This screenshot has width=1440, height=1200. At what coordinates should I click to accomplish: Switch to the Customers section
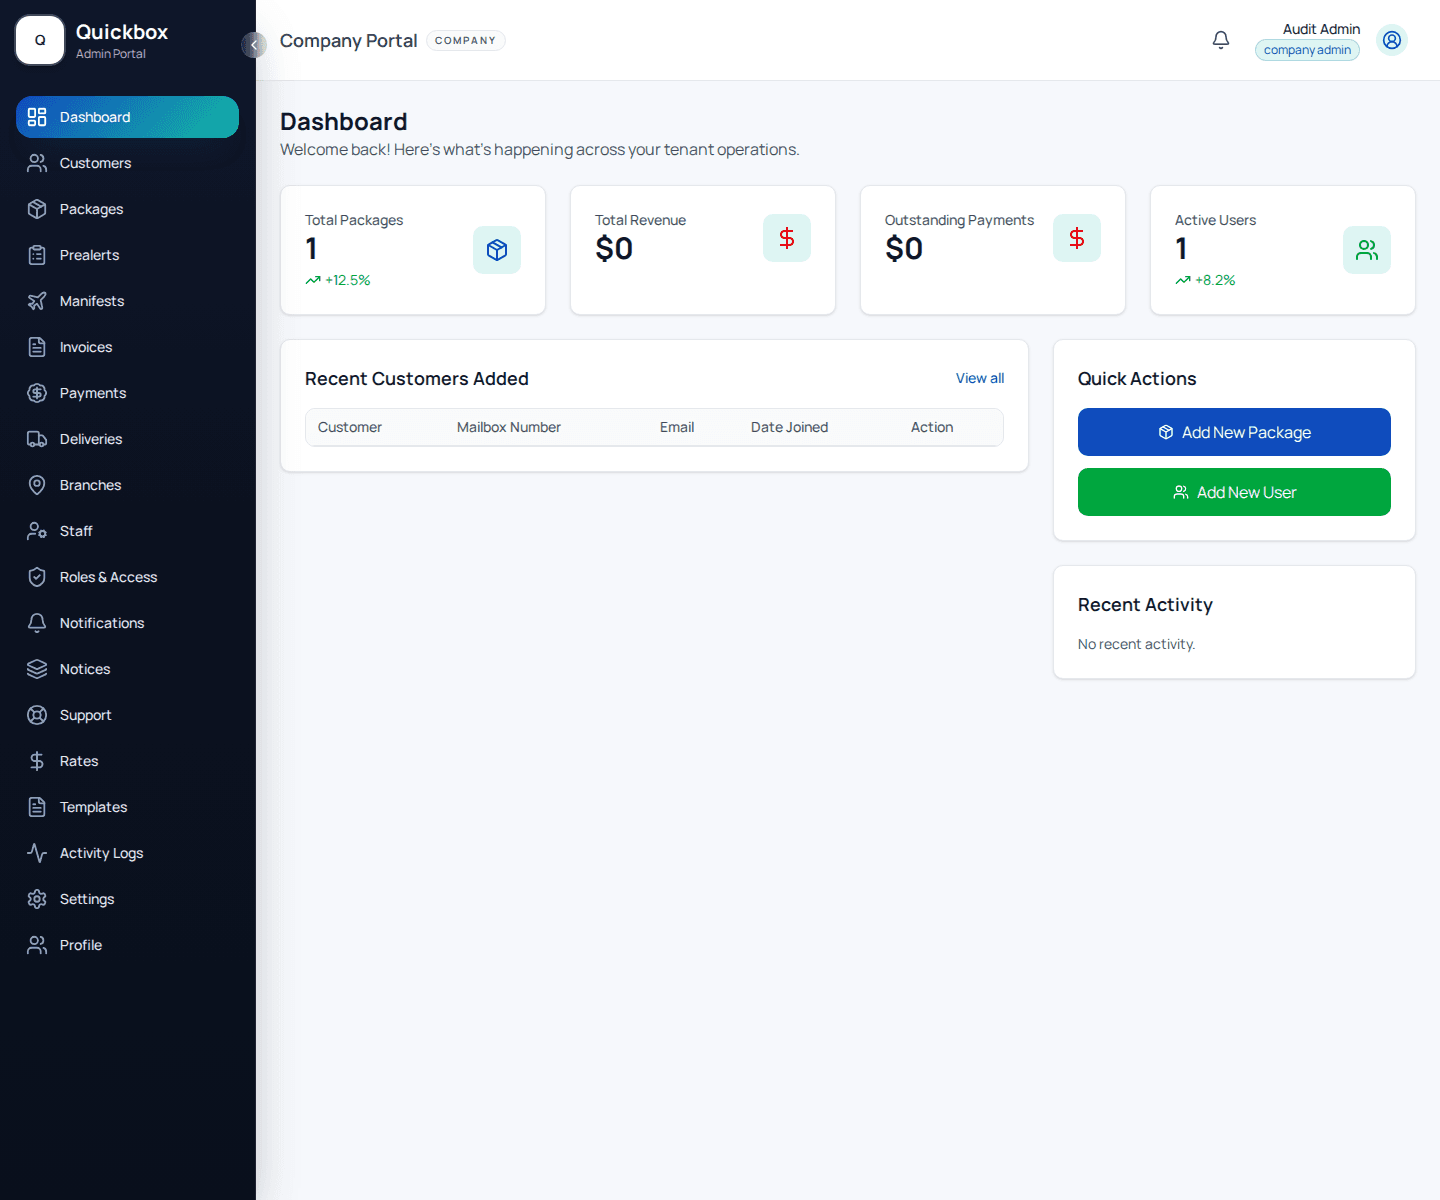pos(95,163)
